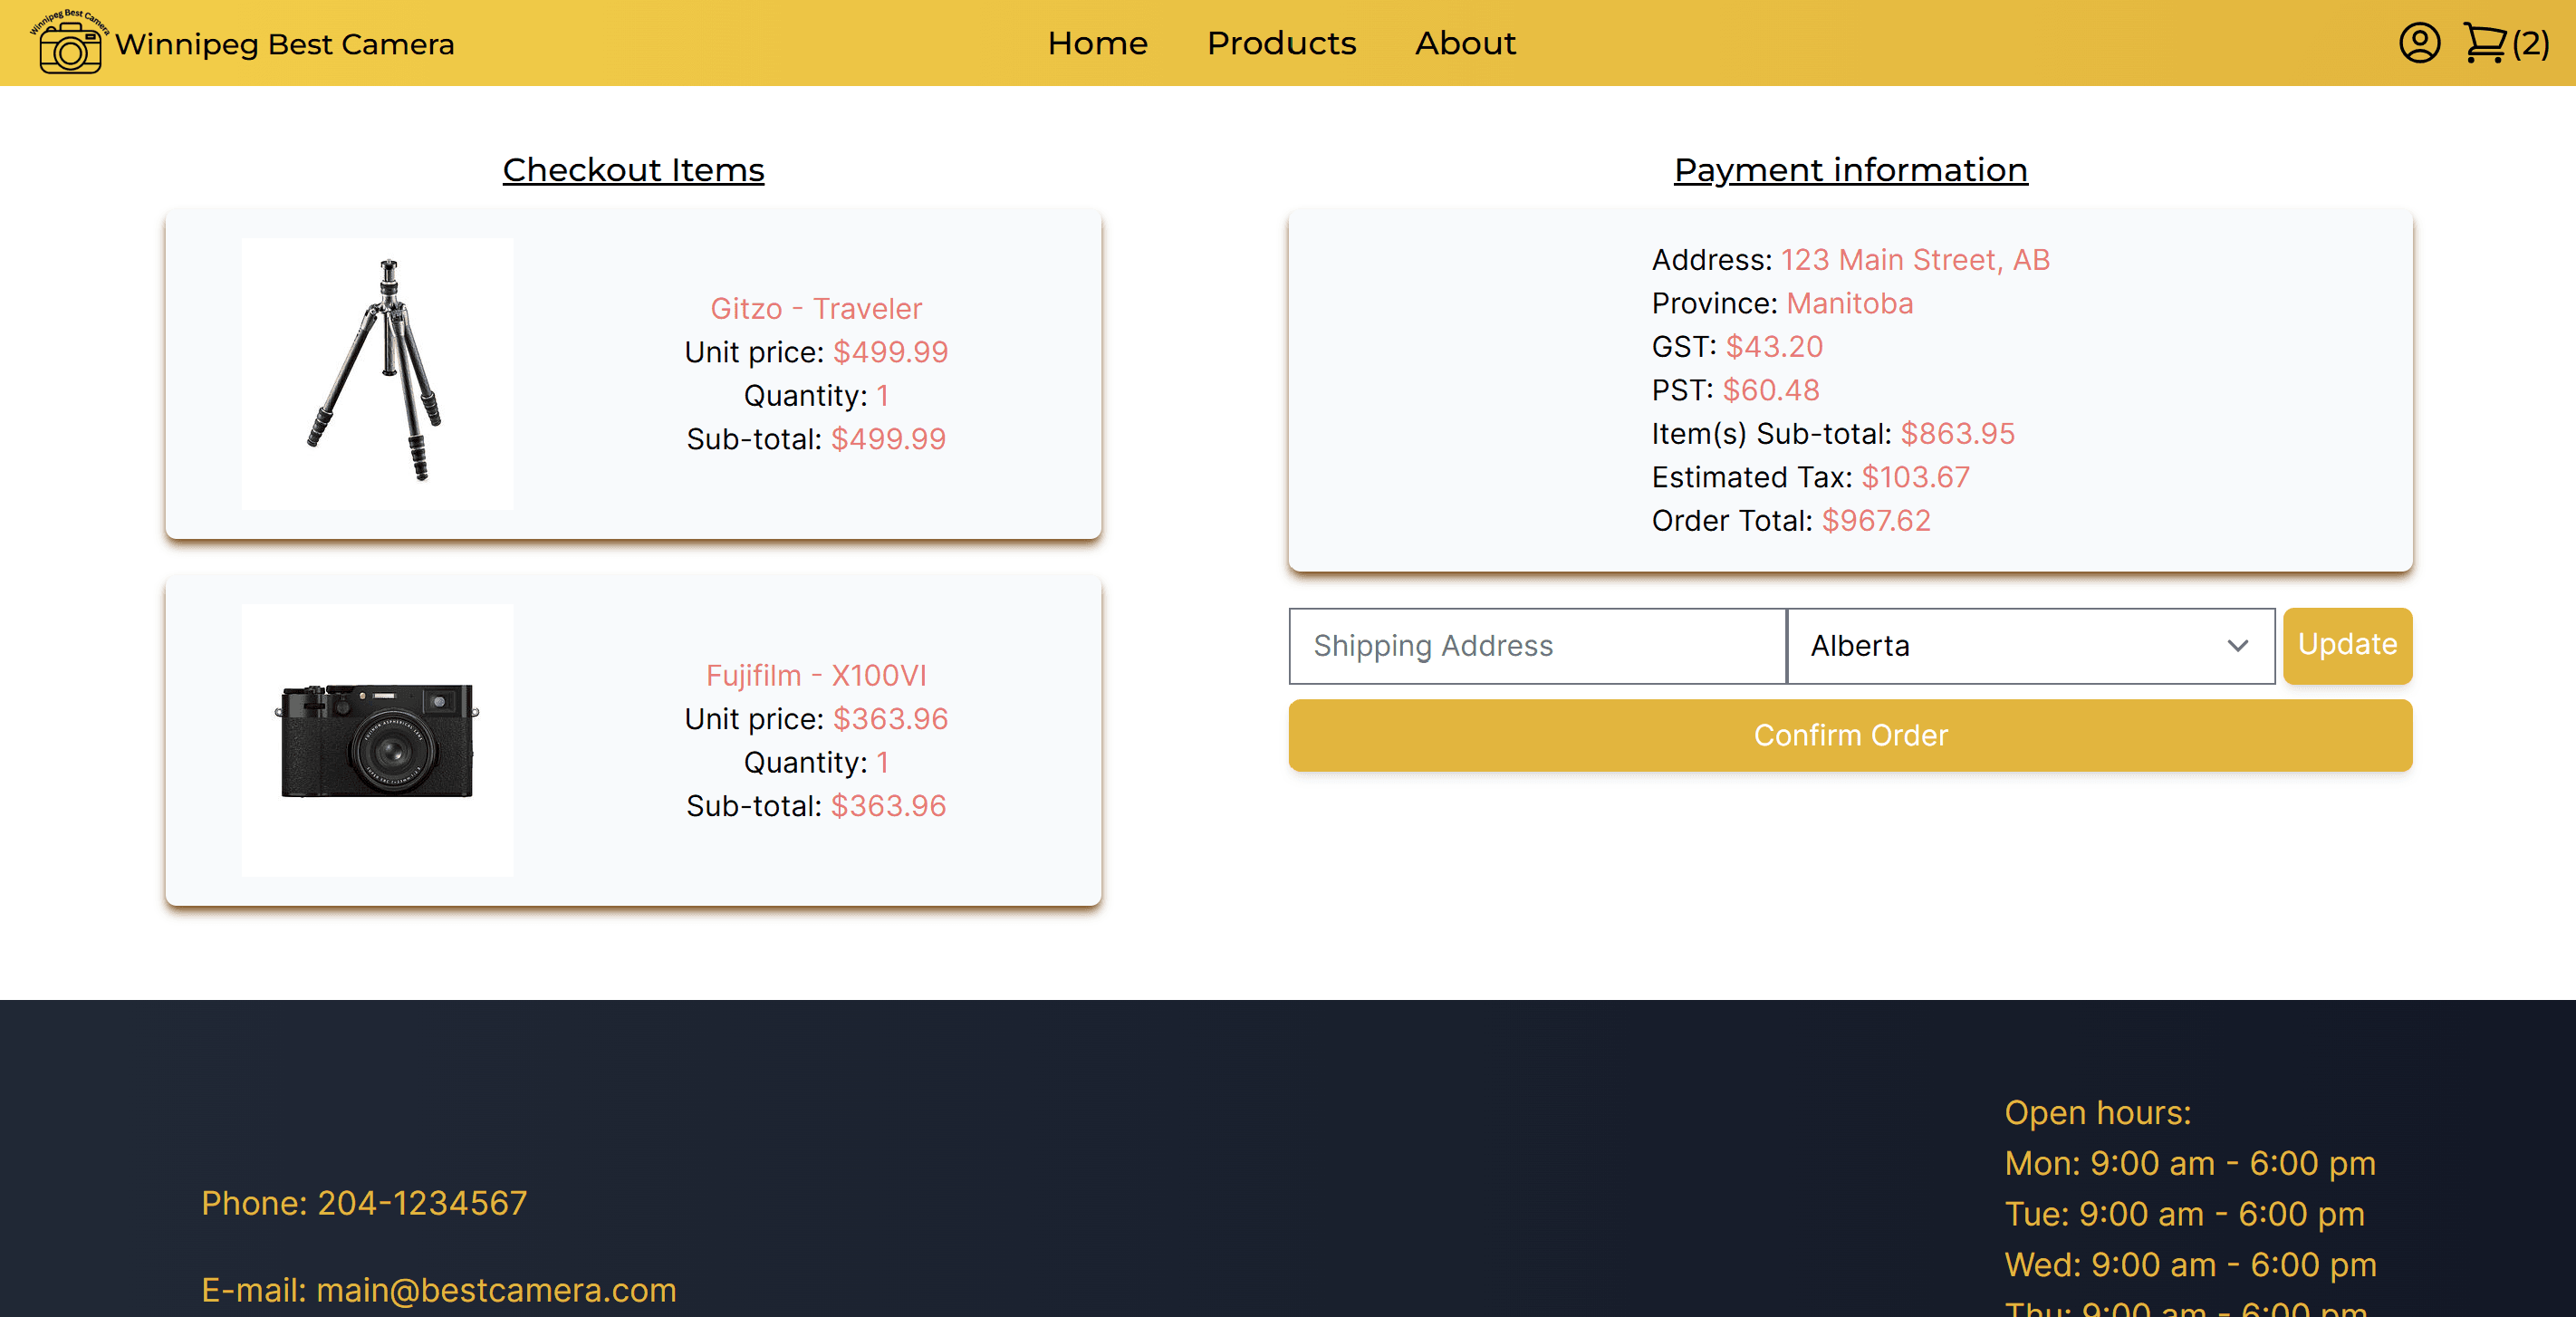Open the Products menu item
The width and height of the screenshot is (2576, 1317).
pos(1281,43)
